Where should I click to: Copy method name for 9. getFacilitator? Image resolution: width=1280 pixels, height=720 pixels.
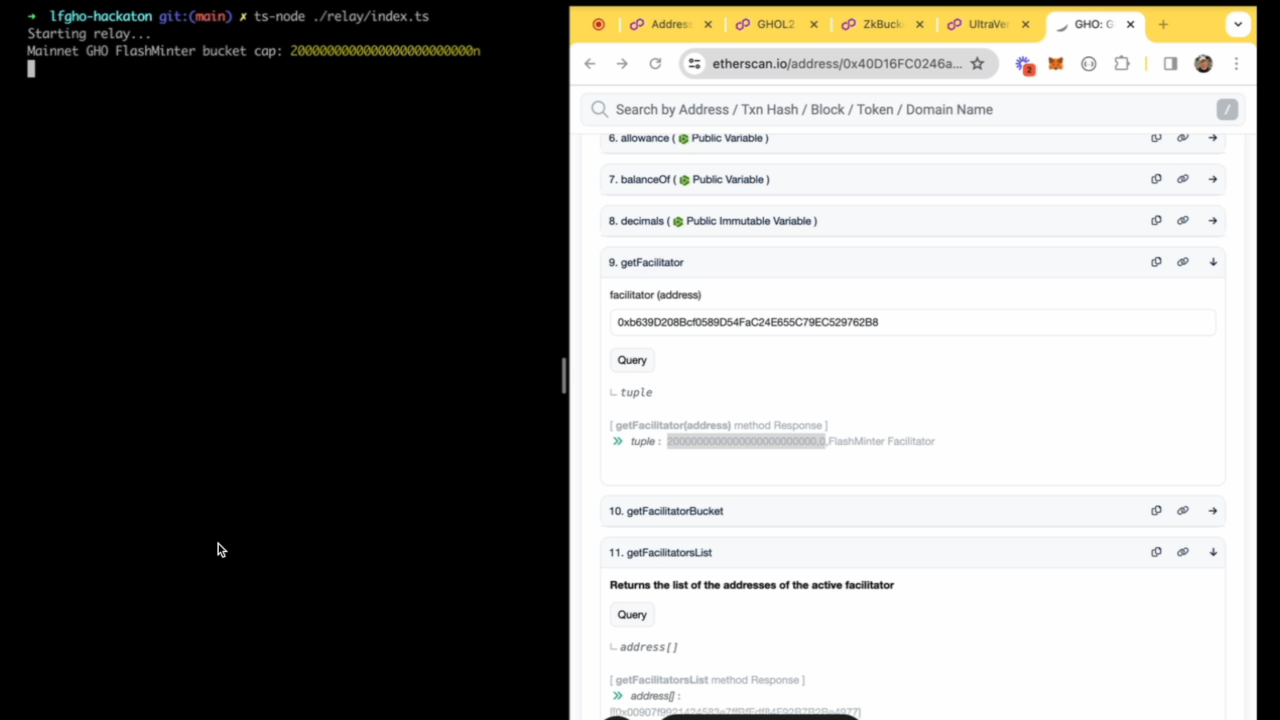(x=1156, y=262)
